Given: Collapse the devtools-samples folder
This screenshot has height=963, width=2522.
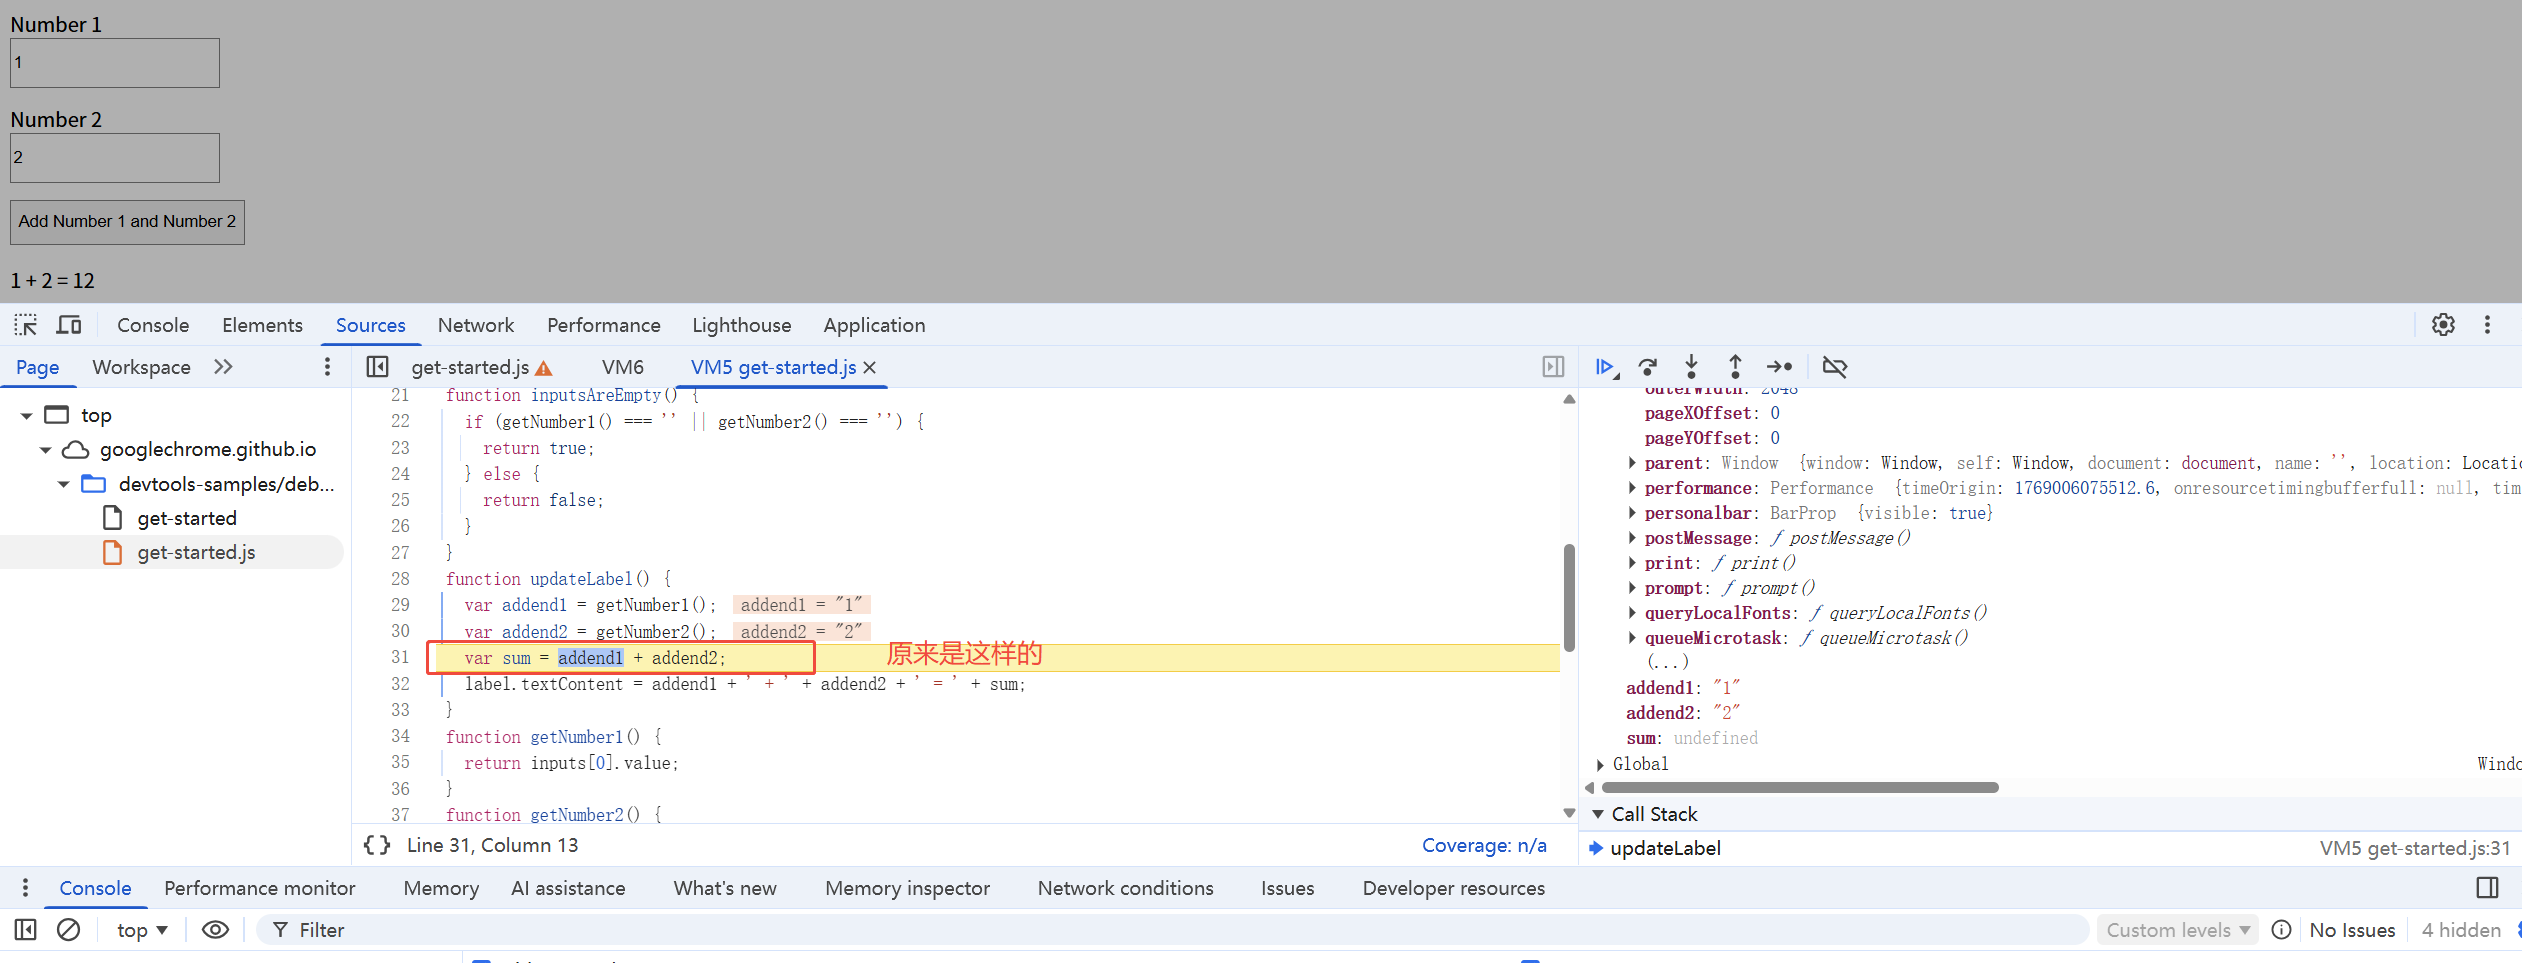Looking at the screenshot, I should pos(63,485).
